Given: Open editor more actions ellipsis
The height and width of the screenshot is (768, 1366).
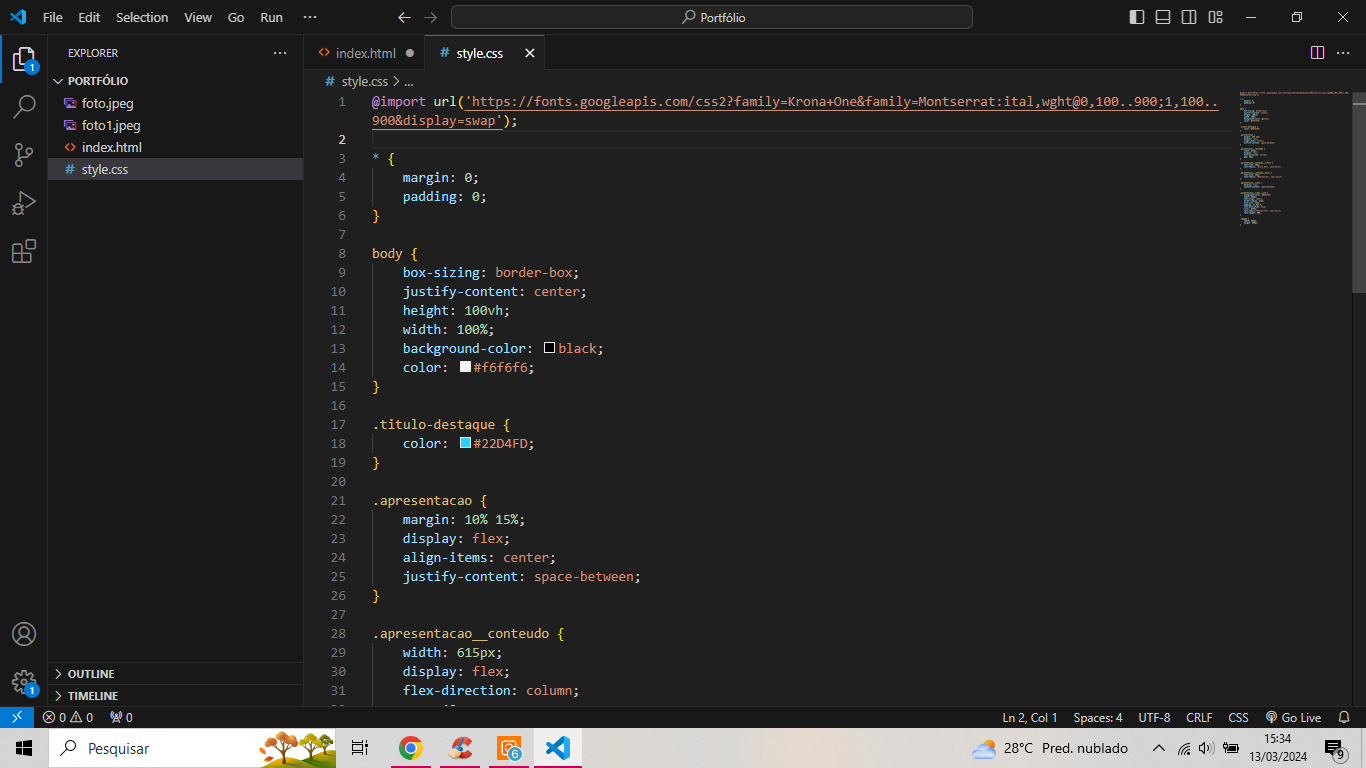Looking at the screenshot, I should tap(1344, 53).
